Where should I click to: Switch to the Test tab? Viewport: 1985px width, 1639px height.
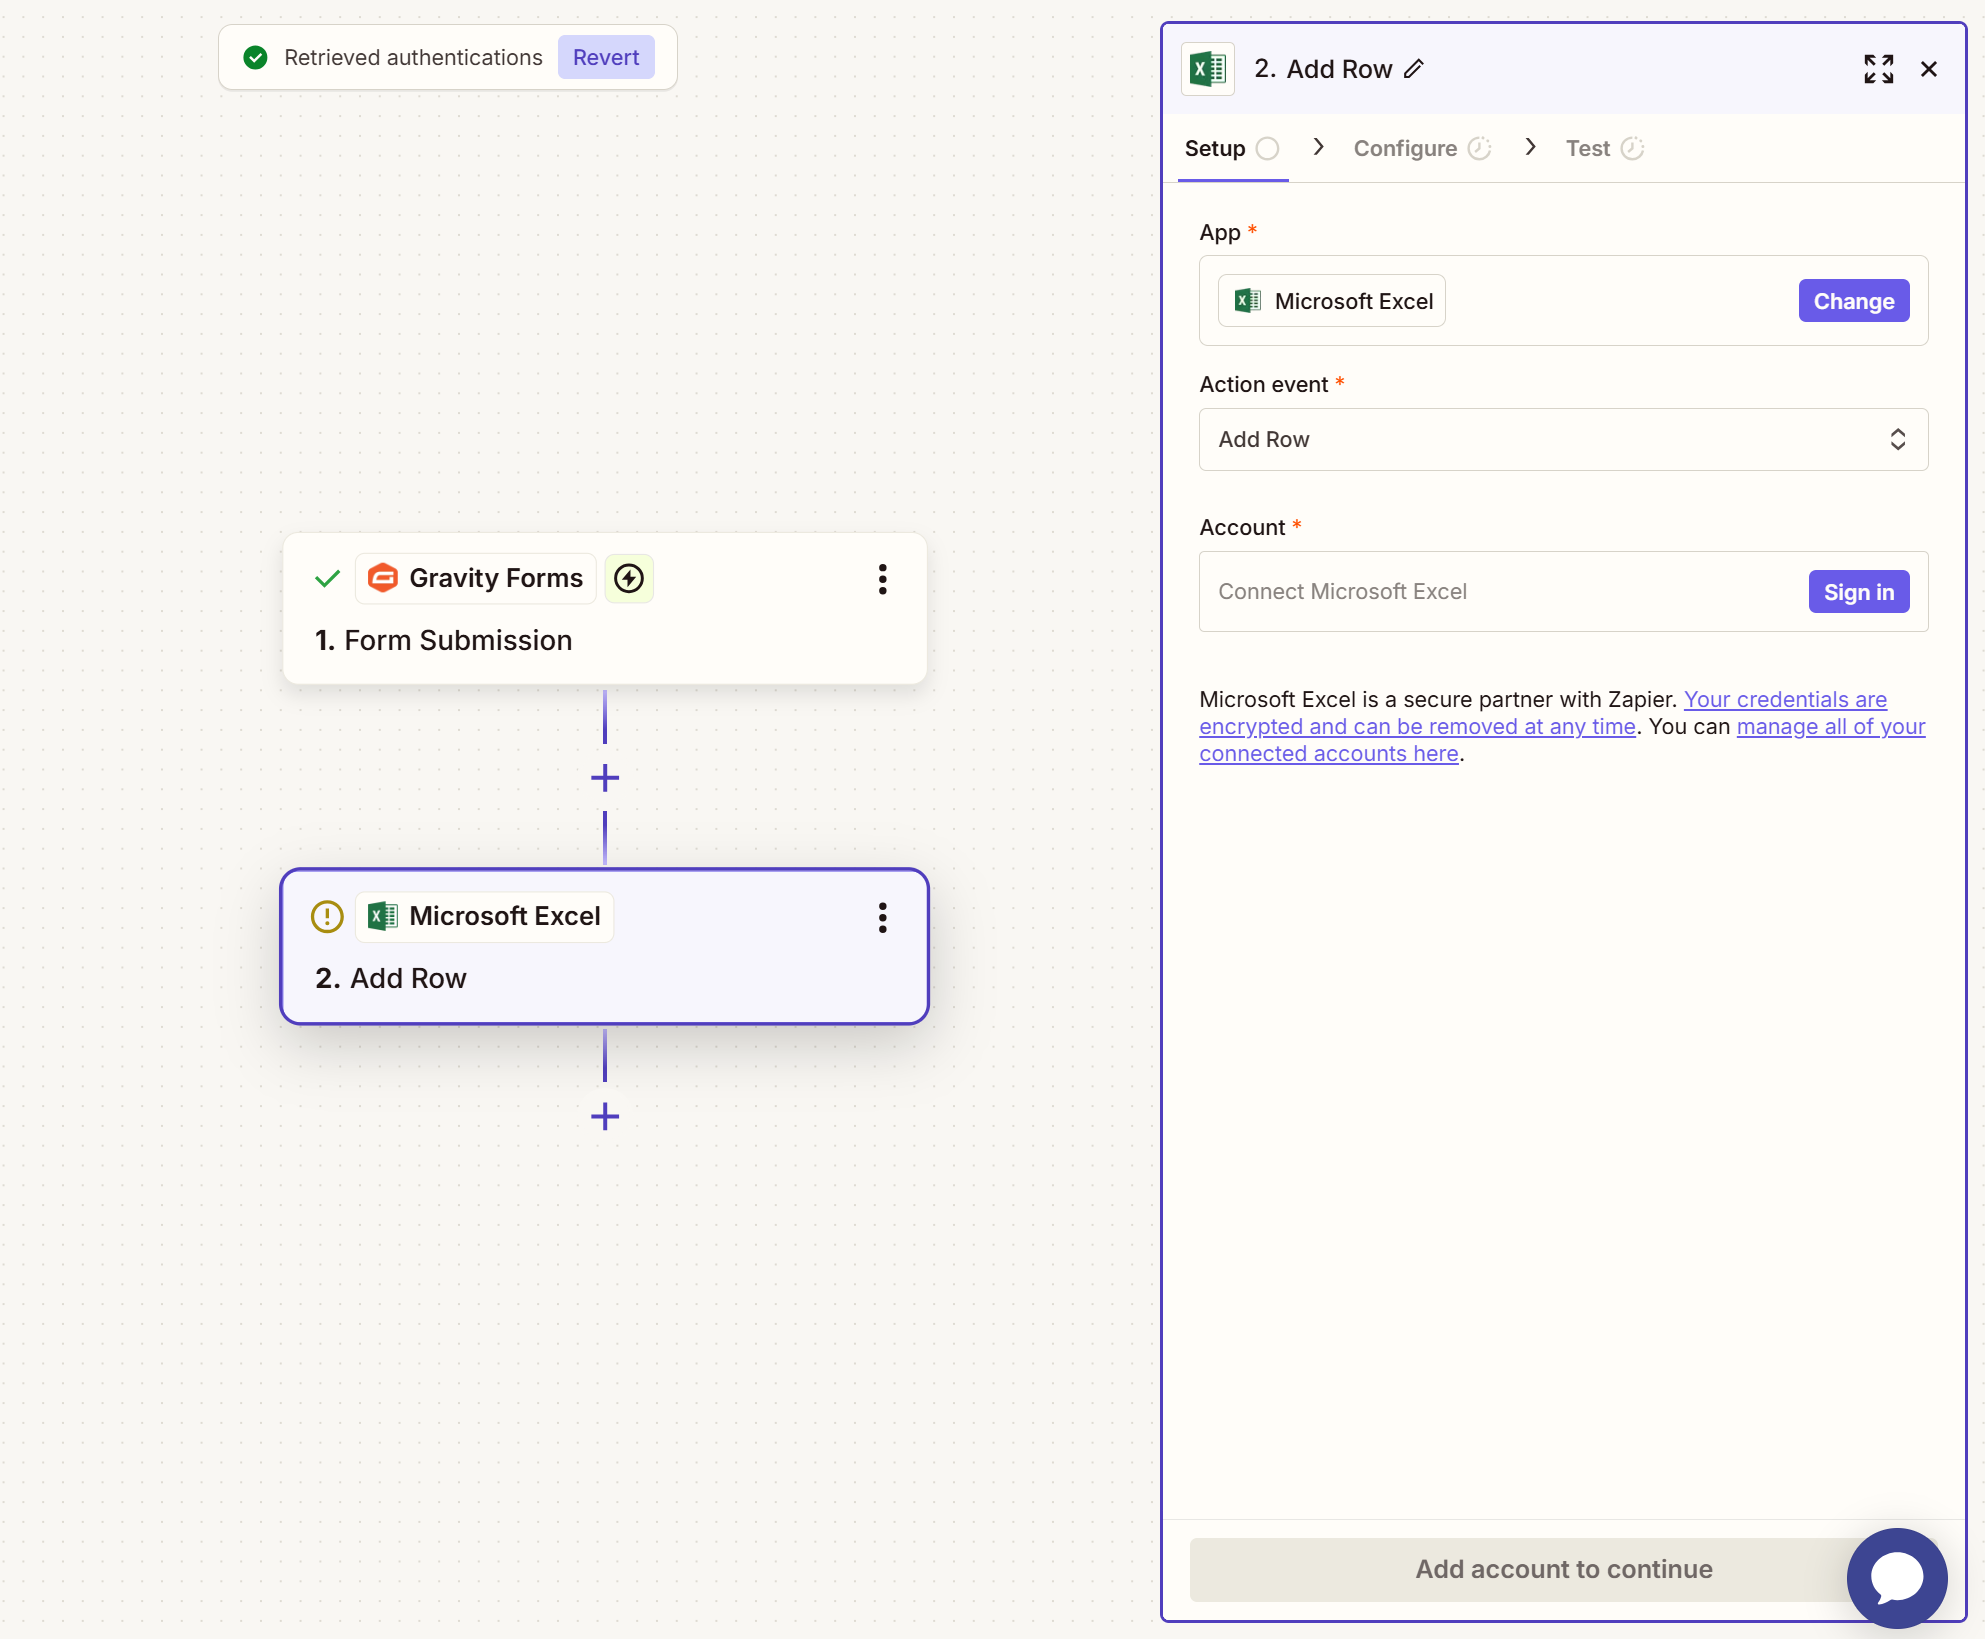click(x=1587, y=147)
